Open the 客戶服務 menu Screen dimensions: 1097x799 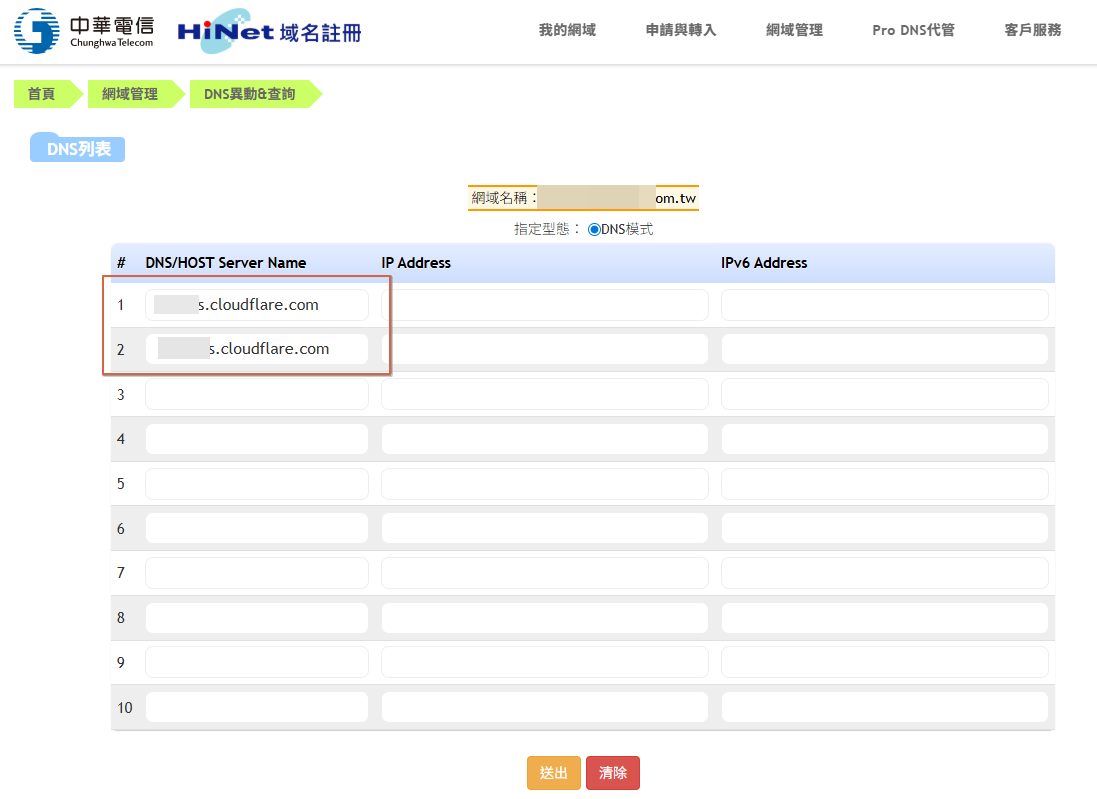tap(1033, 30)
